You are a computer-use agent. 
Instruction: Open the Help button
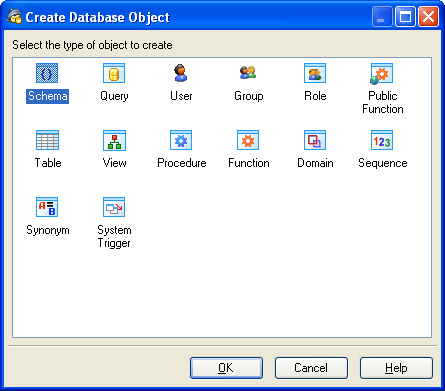click(396, 368)
